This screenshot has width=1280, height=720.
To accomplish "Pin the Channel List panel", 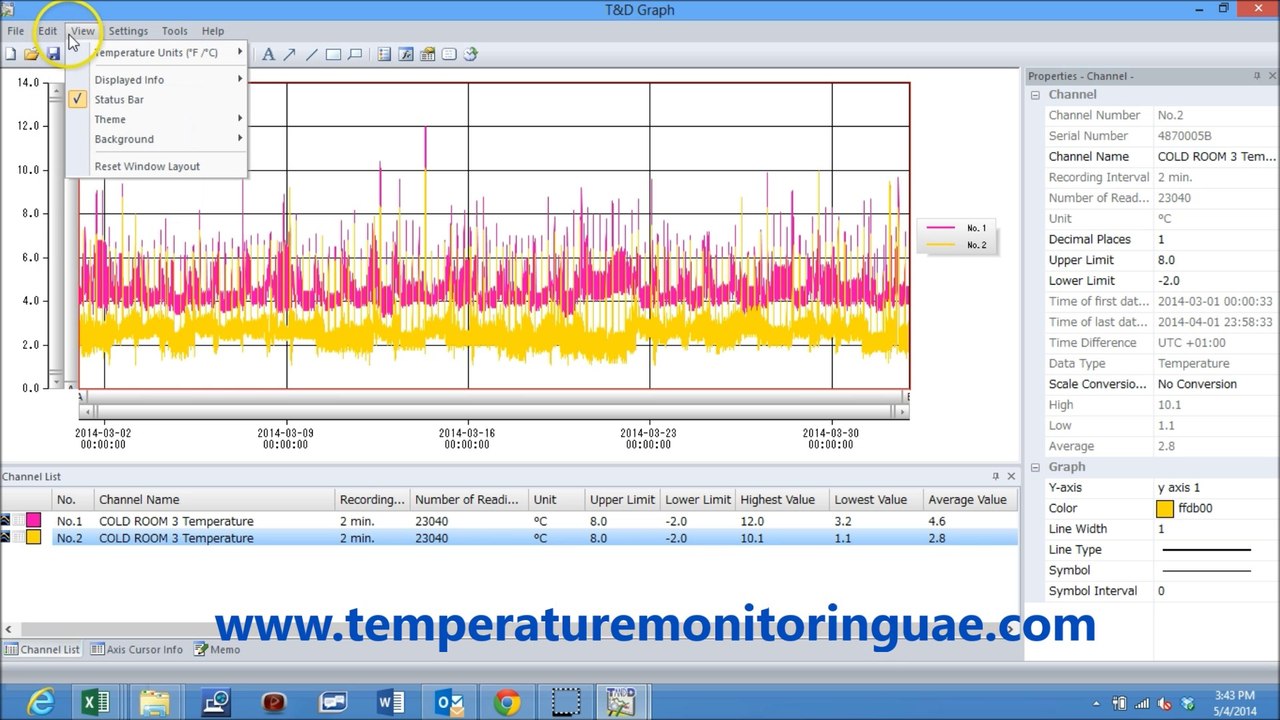I will [995, 476].
